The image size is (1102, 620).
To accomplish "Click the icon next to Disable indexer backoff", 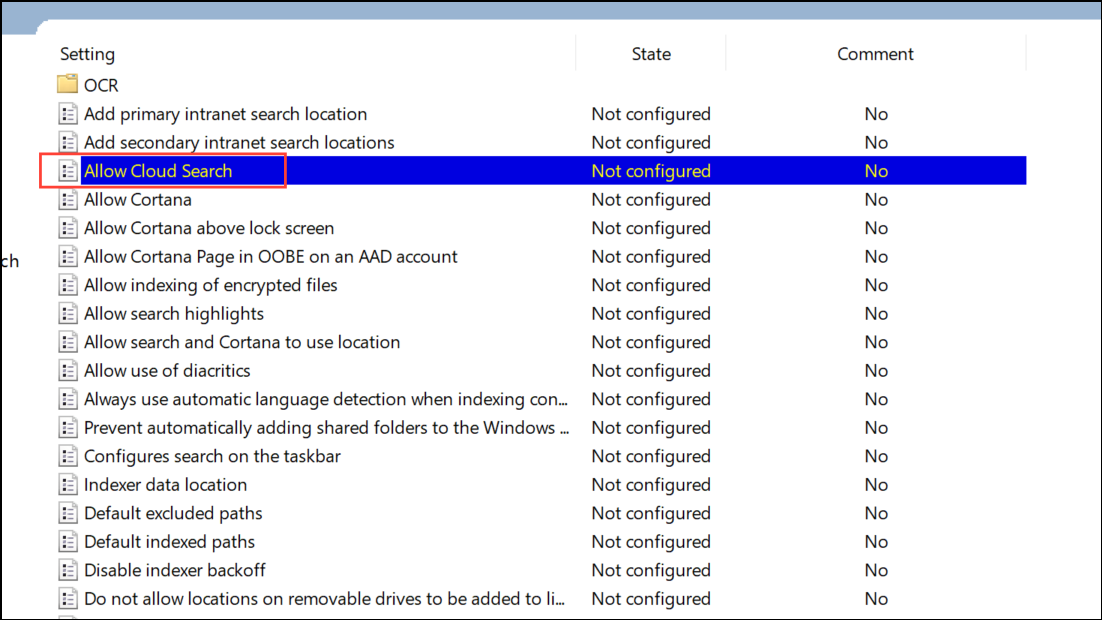I will 68,571.
